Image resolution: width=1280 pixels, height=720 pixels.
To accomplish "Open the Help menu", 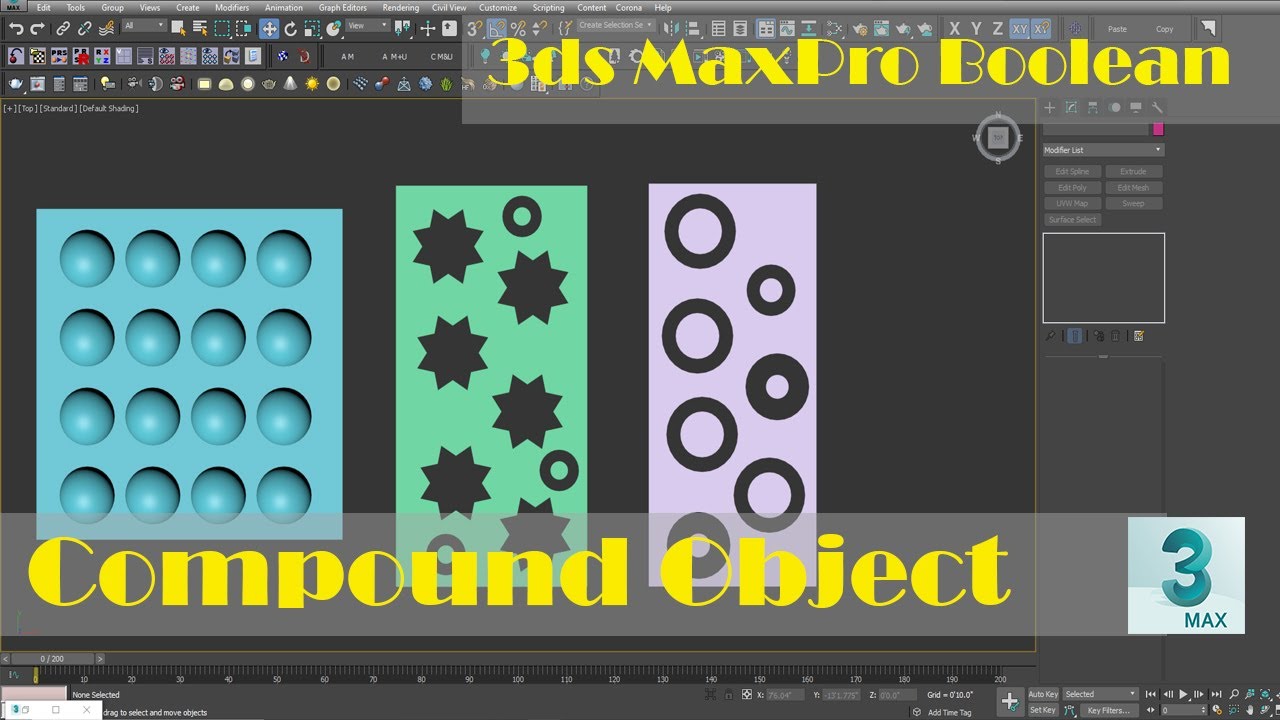I will (x=663, y=8).
